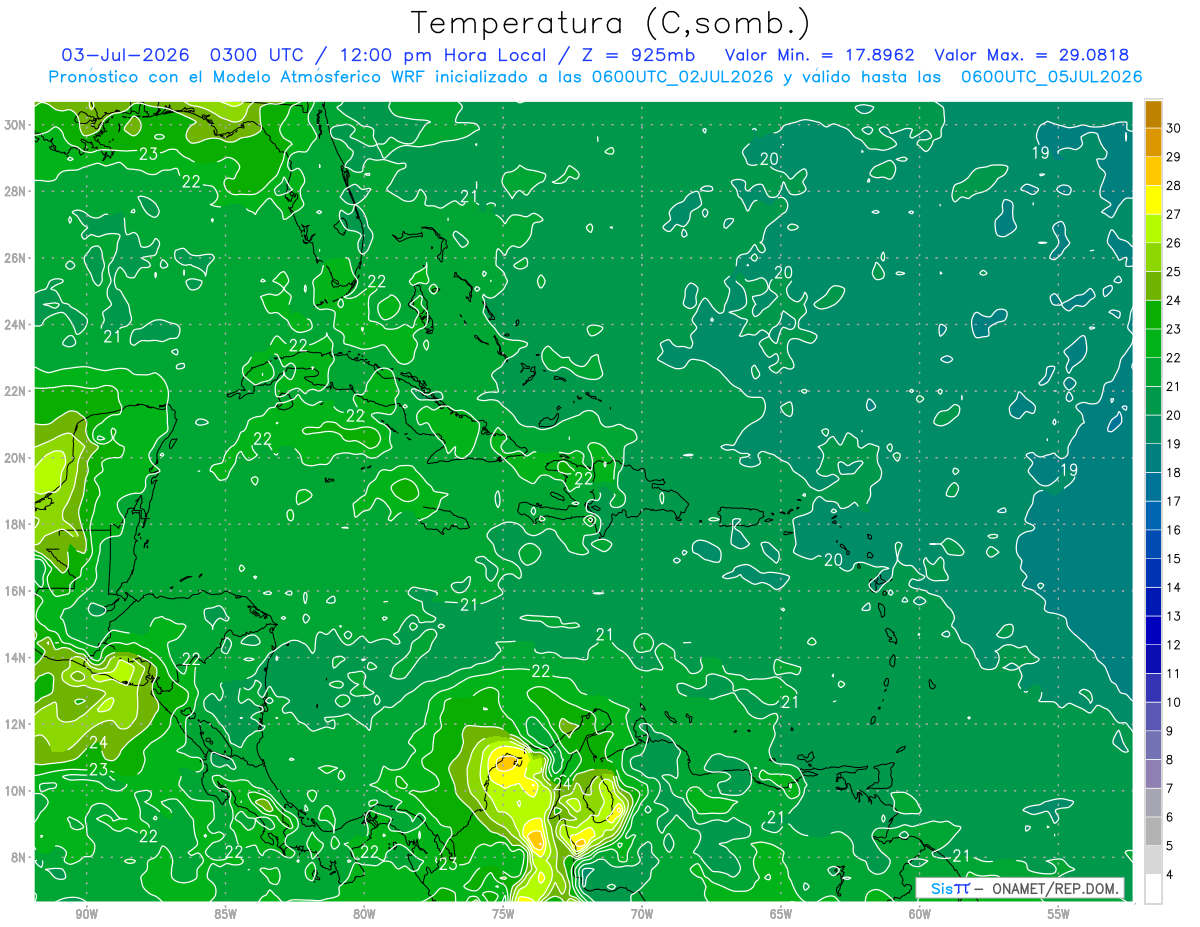1200x927 pixels.
Task: Click the colorbar legend value 17
Action: tap(1174, 502)
